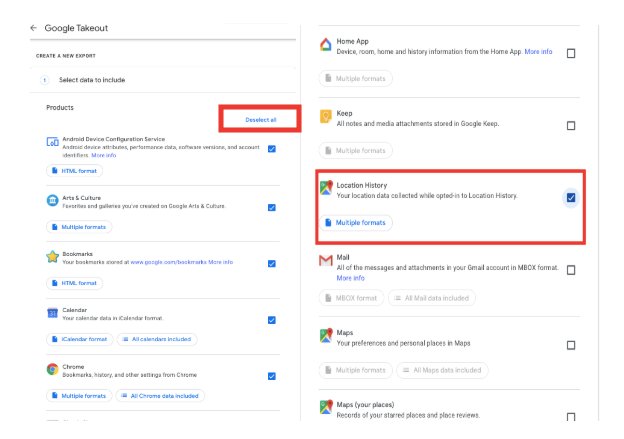
Task: Open Multiple formats for Arts & Culture
Action: pyautogui.click(x=79, y=227)
